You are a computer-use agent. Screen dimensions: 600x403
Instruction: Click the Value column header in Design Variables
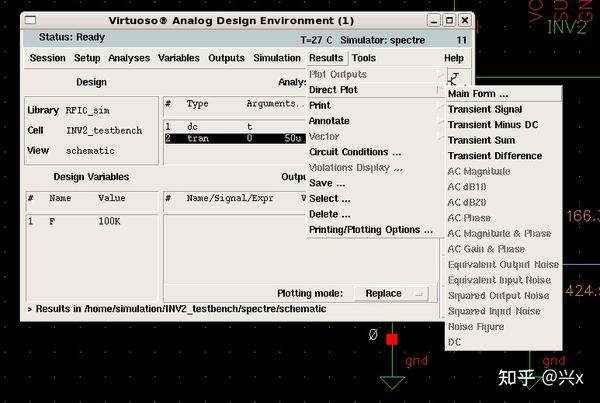click(x=112, y=198)
